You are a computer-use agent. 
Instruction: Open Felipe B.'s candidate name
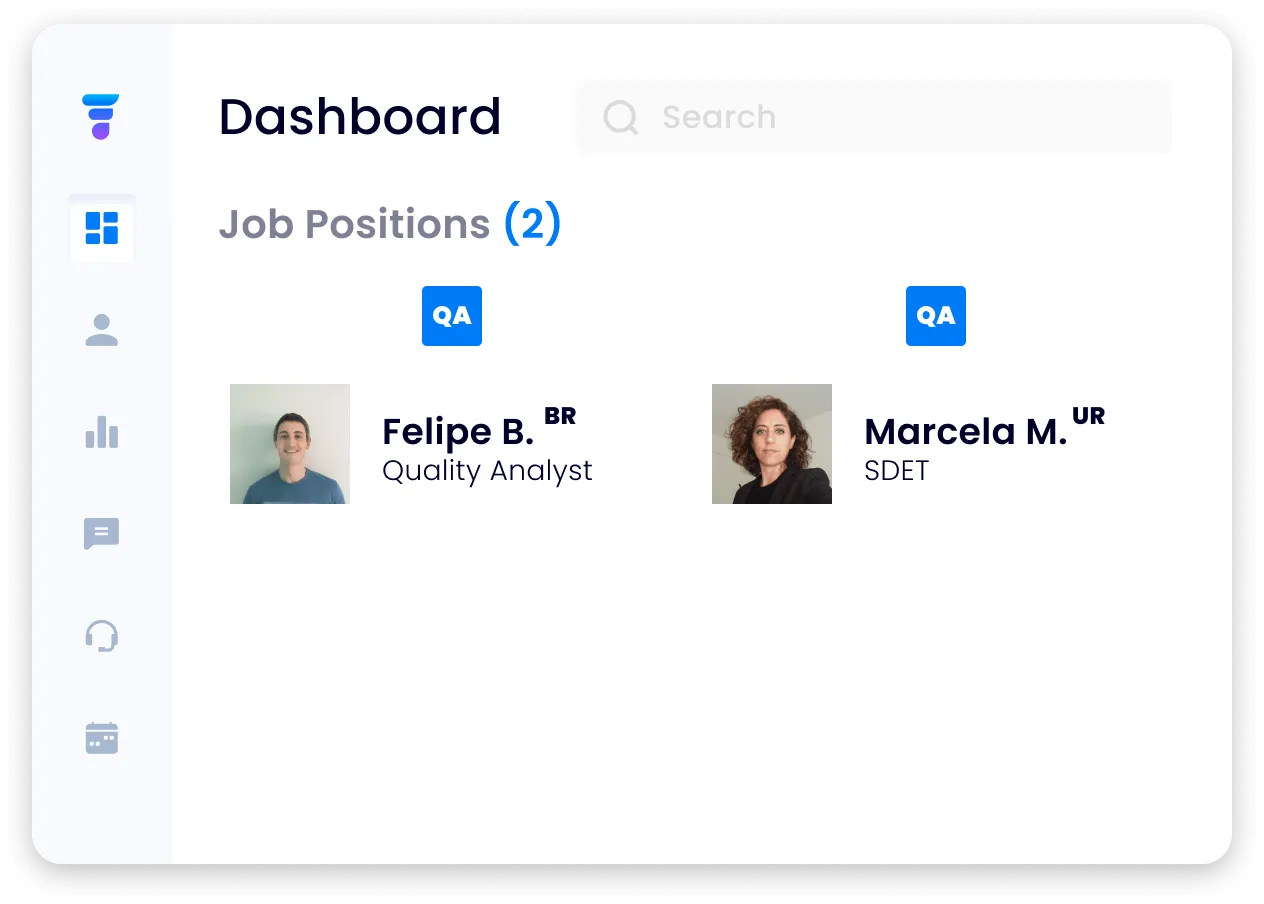click(x=456, y=431)
